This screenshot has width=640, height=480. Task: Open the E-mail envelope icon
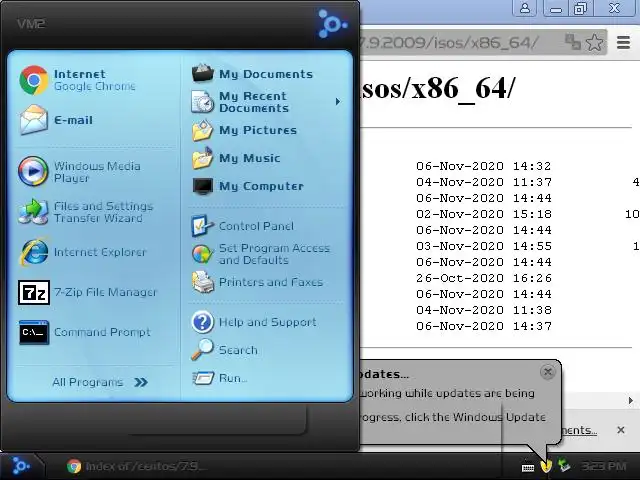33,120
